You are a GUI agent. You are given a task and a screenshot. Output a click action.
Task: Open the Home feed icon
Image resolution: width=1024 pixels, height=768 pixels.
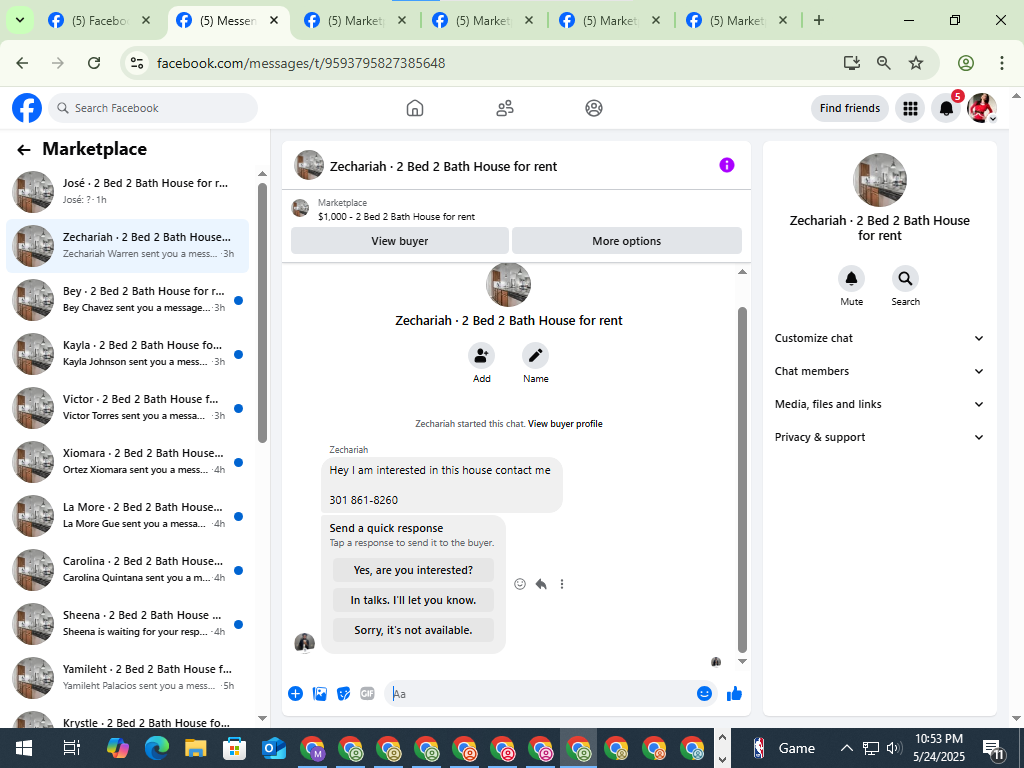click(x=415, y=108)
